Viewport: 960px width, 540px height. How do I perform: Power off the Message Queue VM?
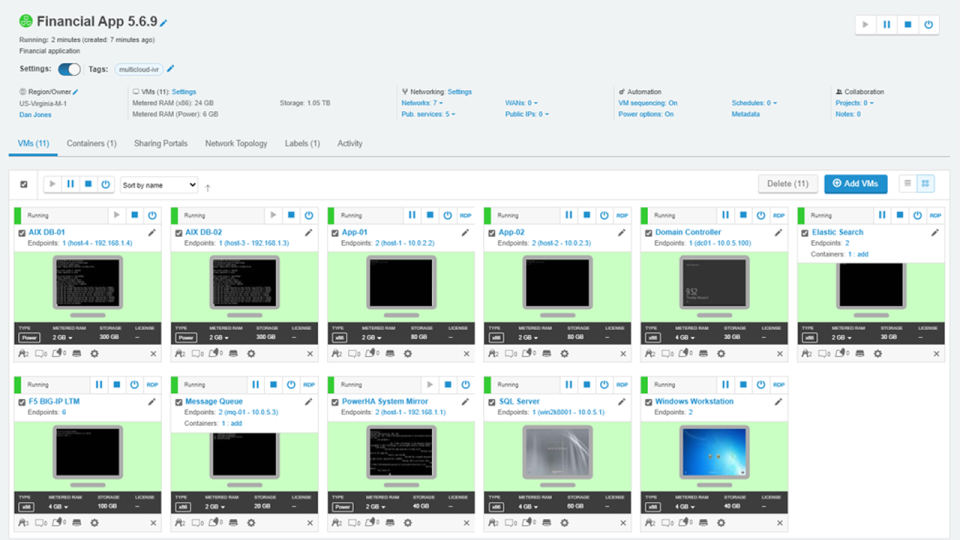pyautogui.click(x=291, y=384)
